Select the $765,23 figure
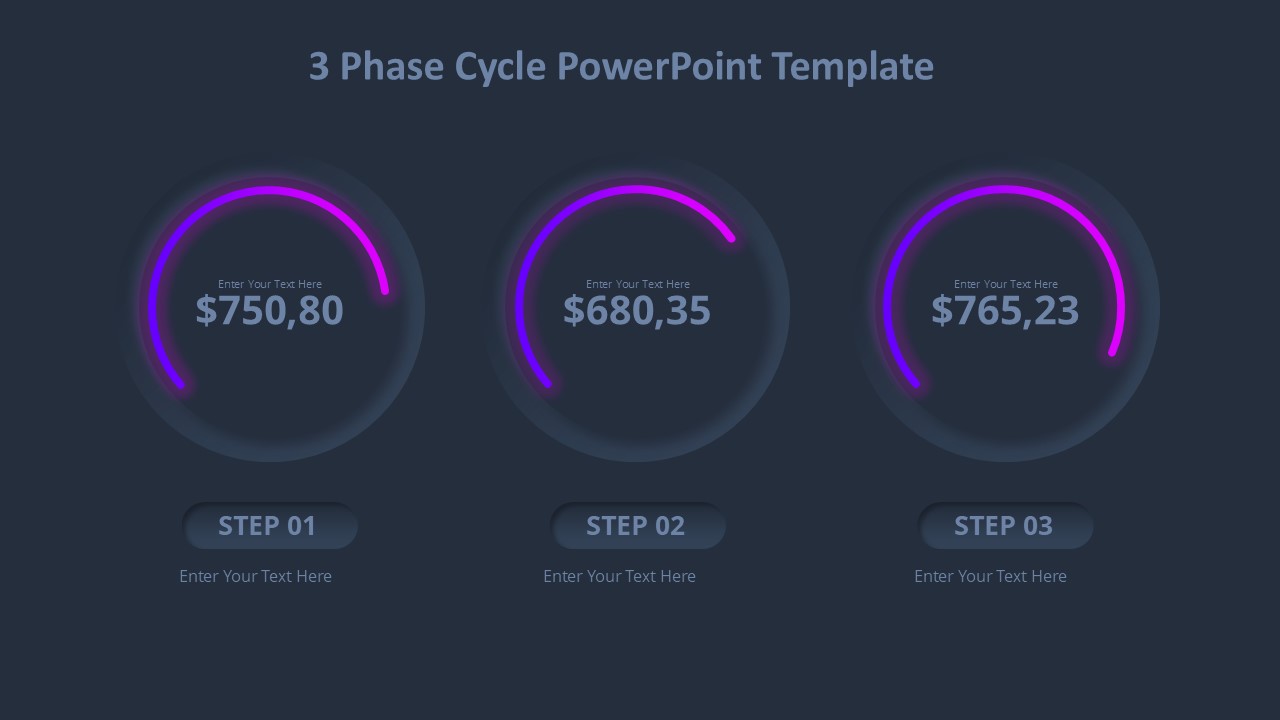The width and height of the screenshot is (1280, 720). coord(1005,310)
